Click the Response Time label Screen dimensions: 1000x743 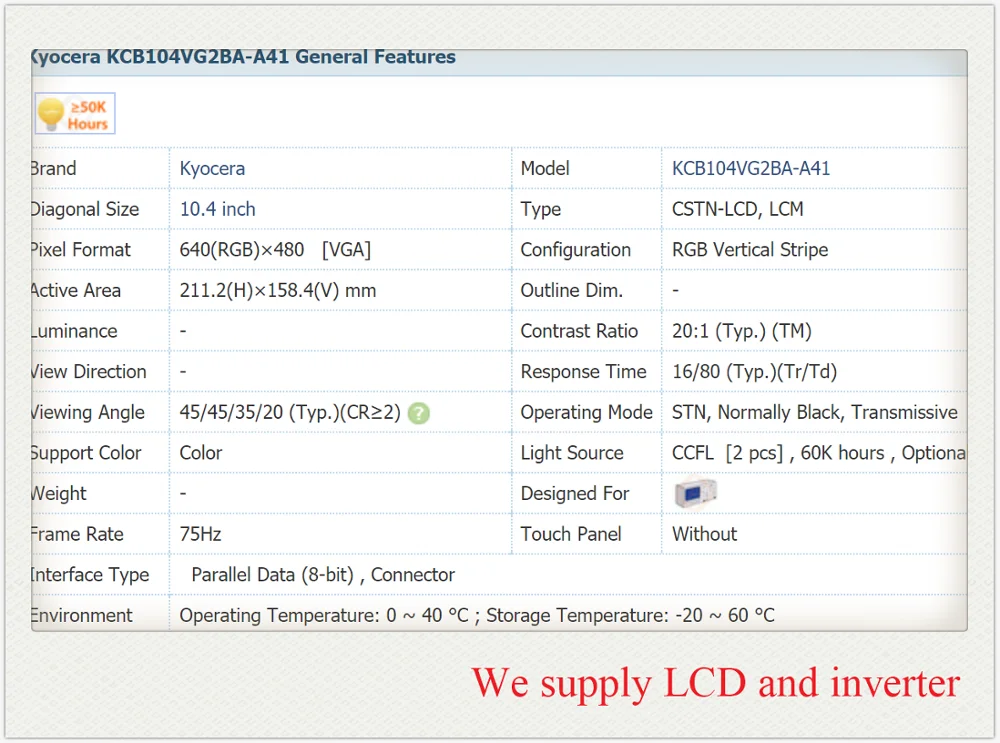pos(584,372)
